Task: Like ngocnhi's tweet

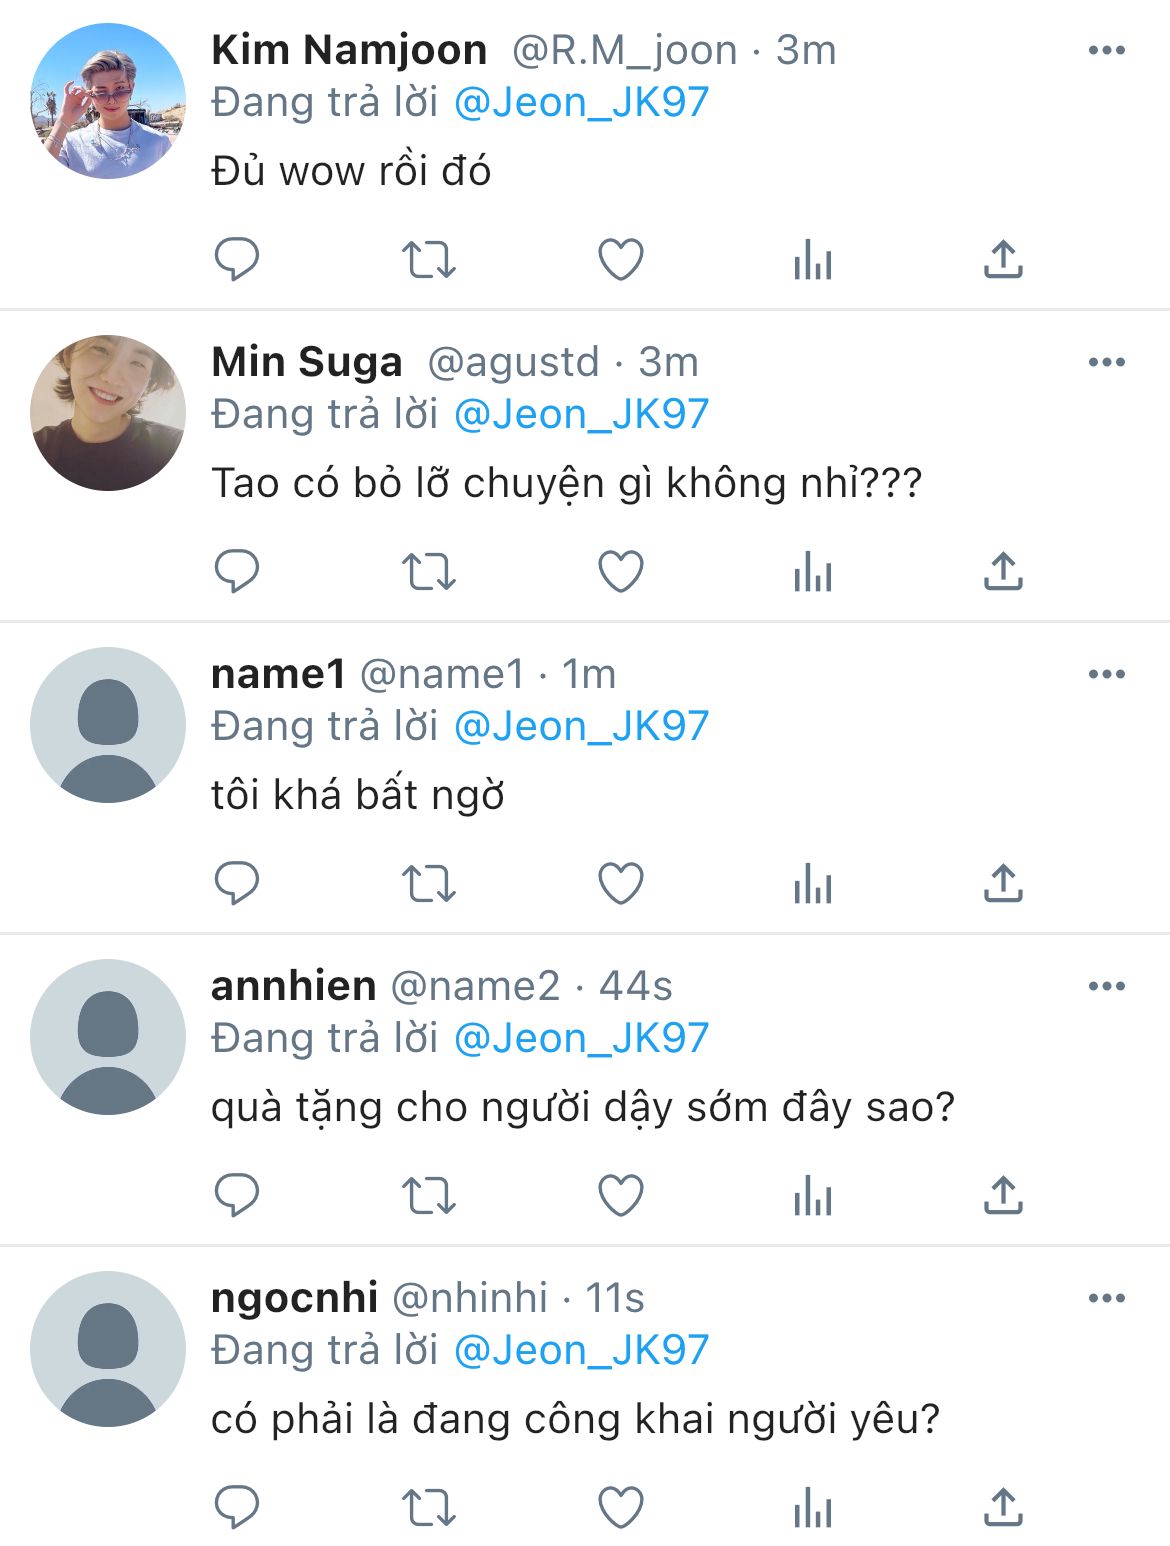Action: (x=620, y=1508)
